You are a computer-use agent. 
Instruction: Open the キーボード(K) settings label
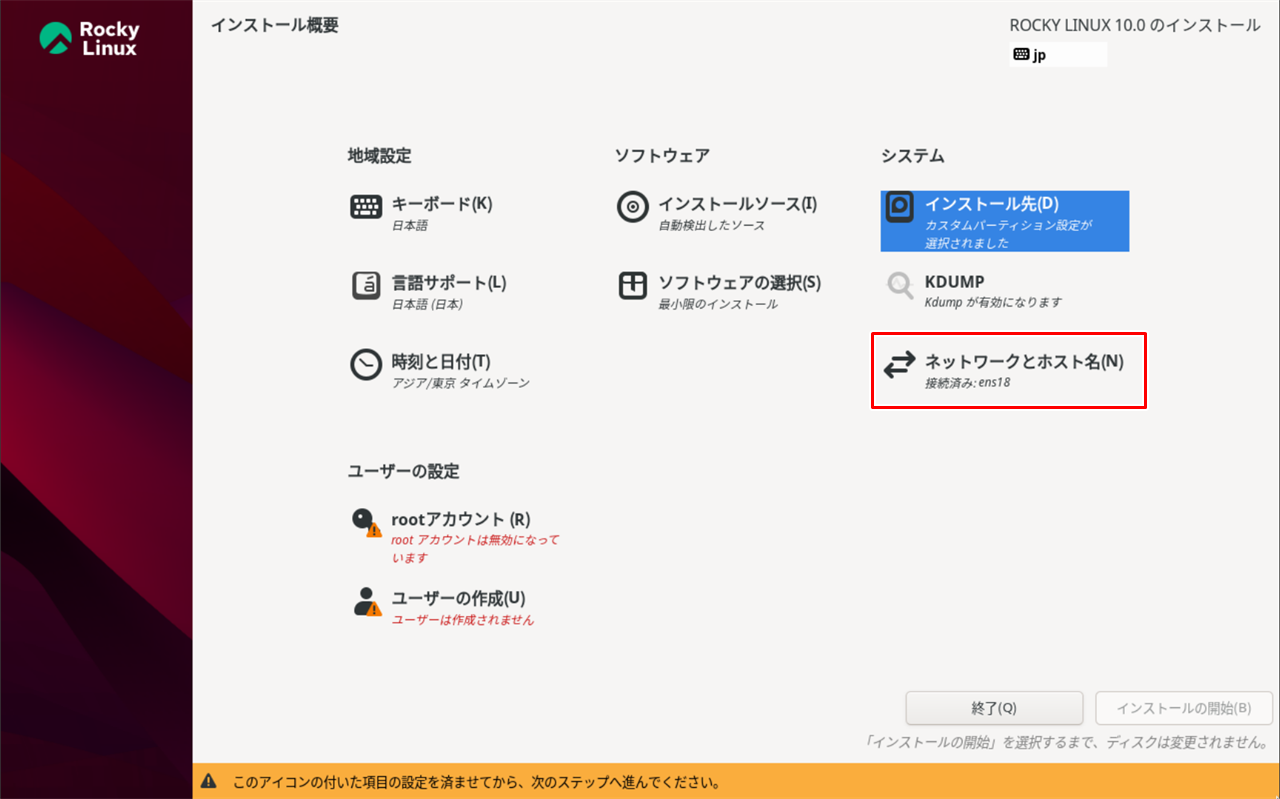click(441, 204)
